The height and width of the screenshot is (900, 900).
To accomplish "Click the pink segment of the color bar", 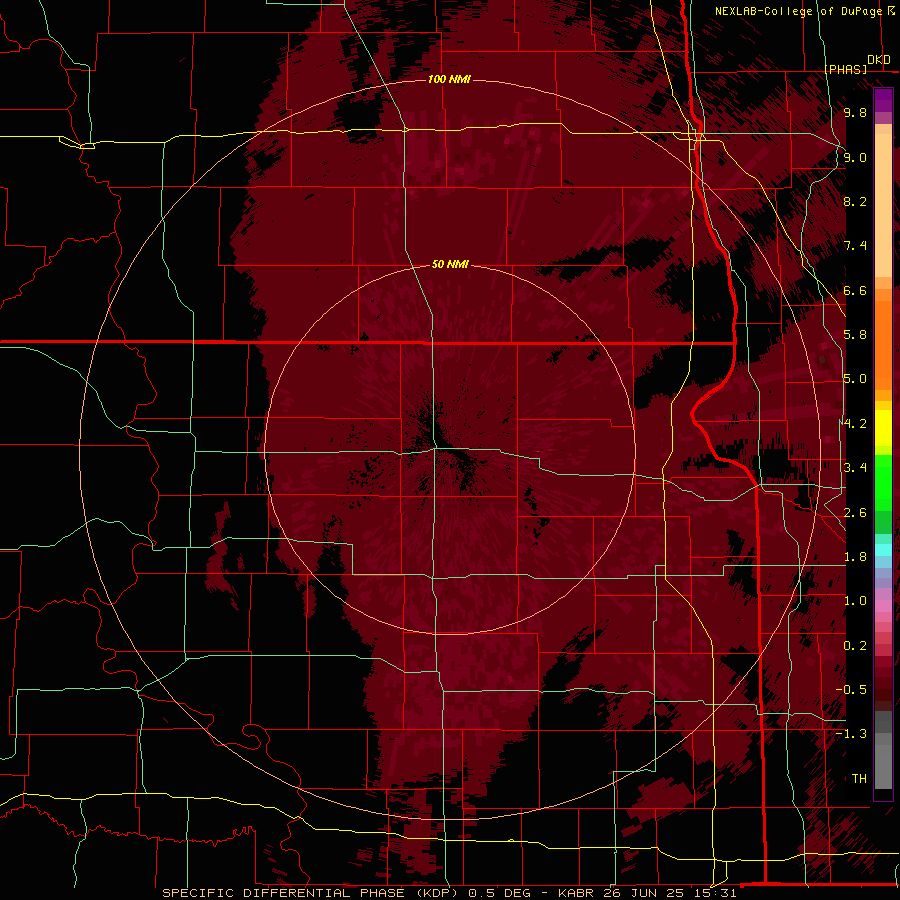I will 883,606.
